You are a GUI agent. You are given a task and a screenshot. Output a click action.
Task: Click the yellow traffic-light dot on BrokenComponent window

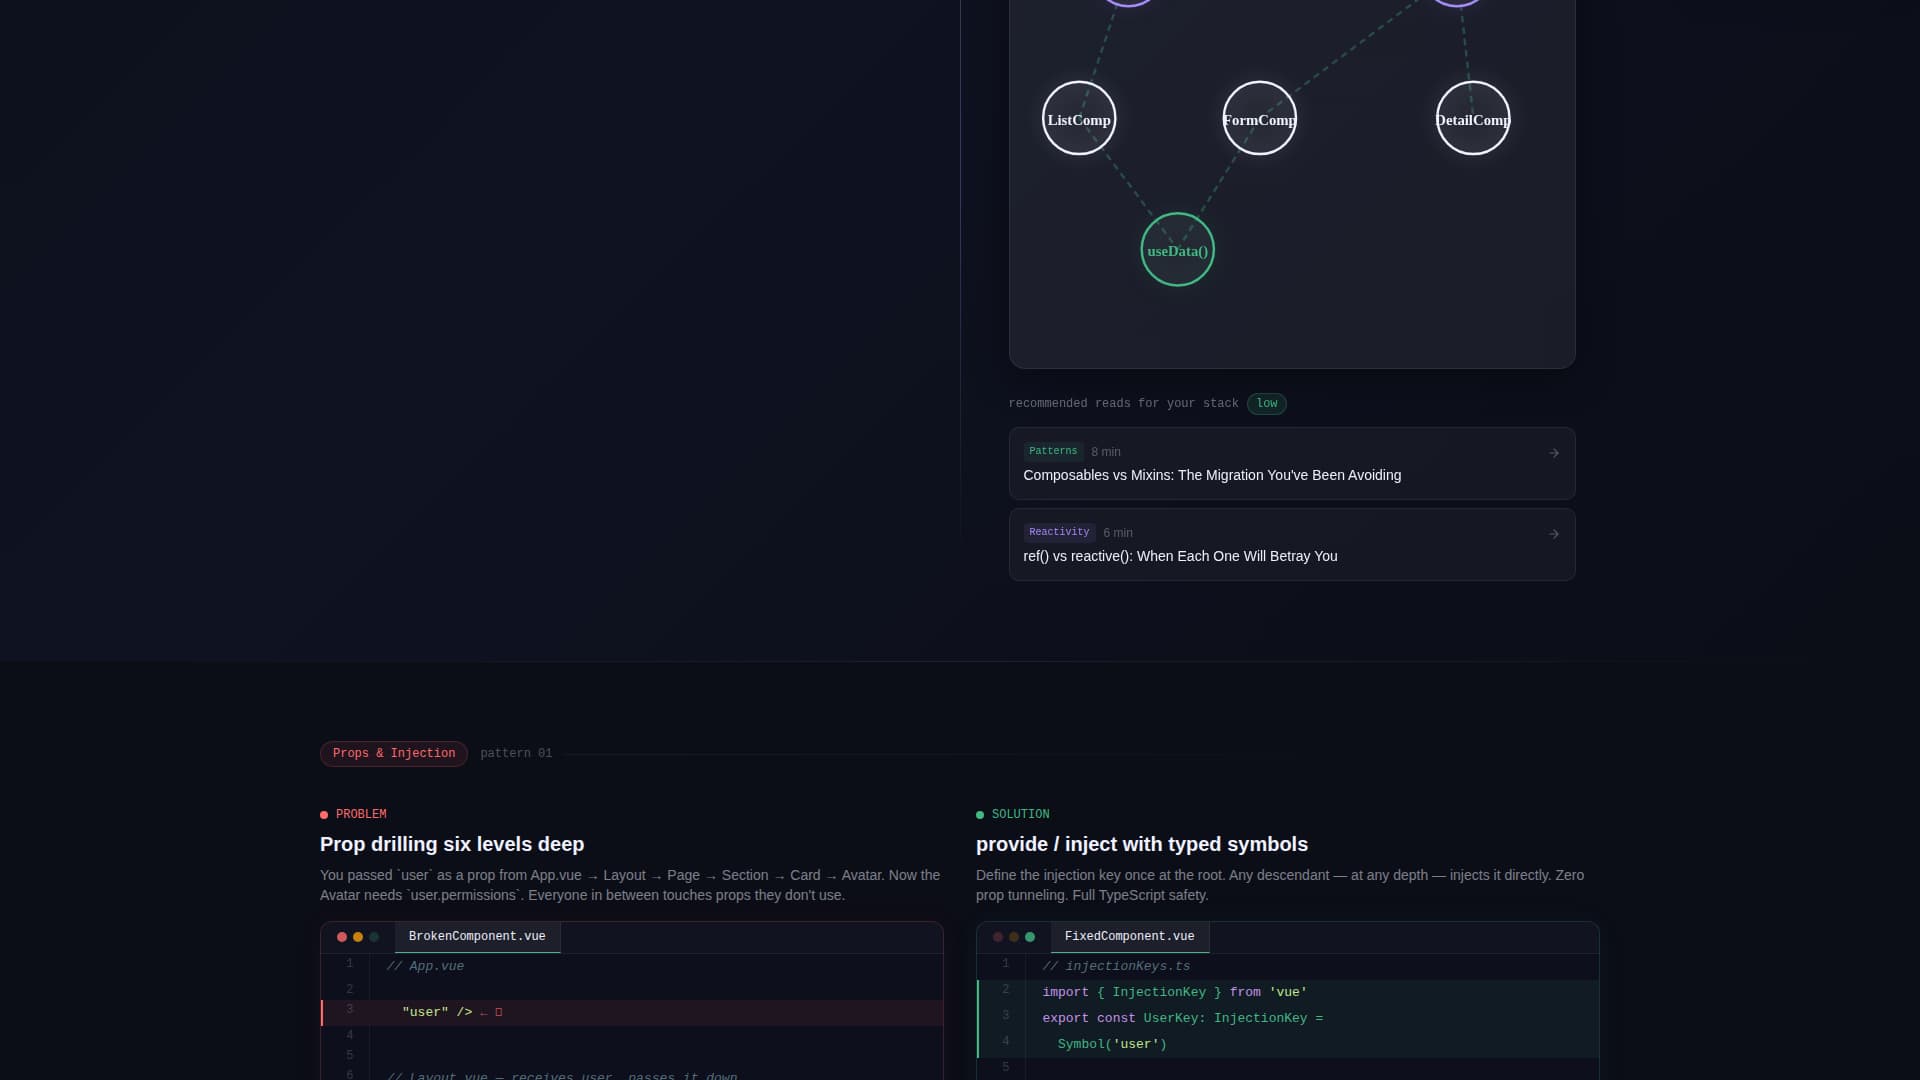click(357, 937)
